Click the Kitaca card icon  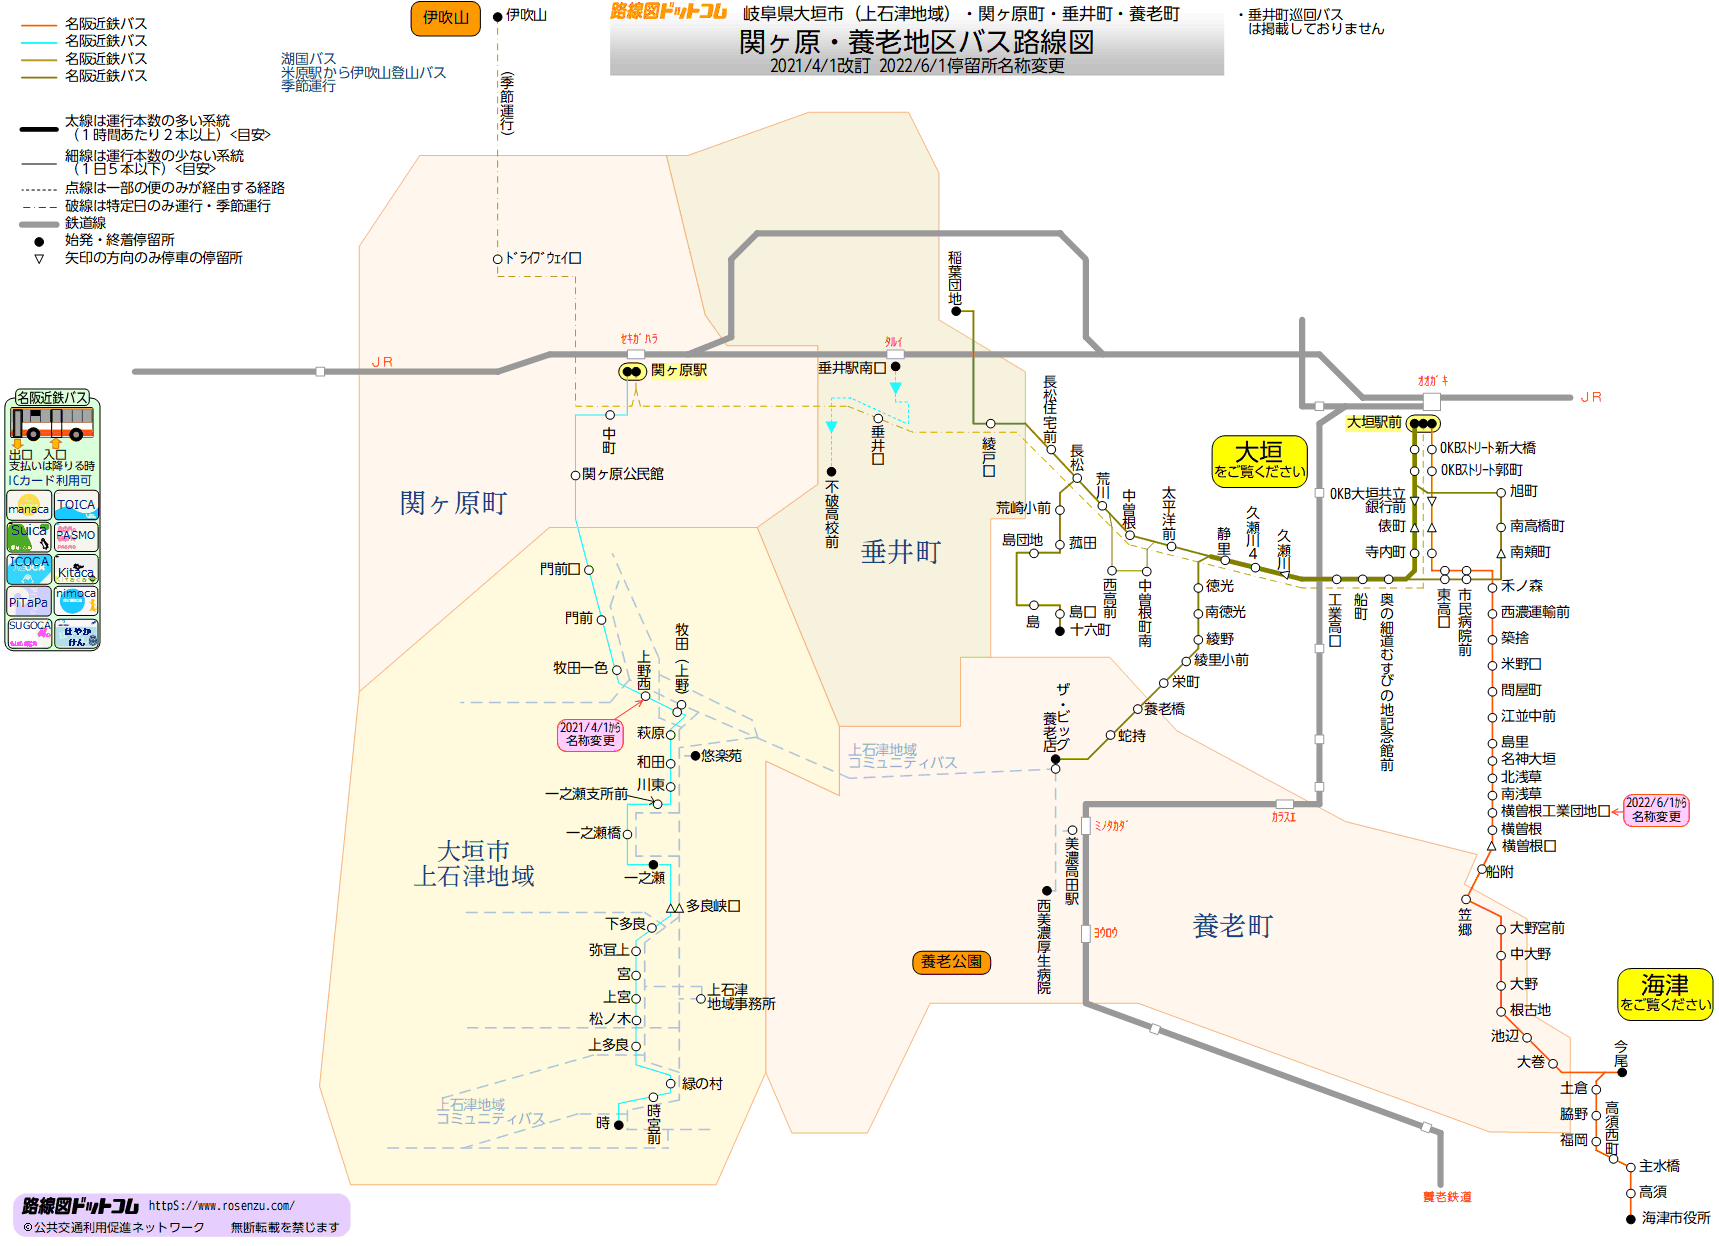[76, 569]
